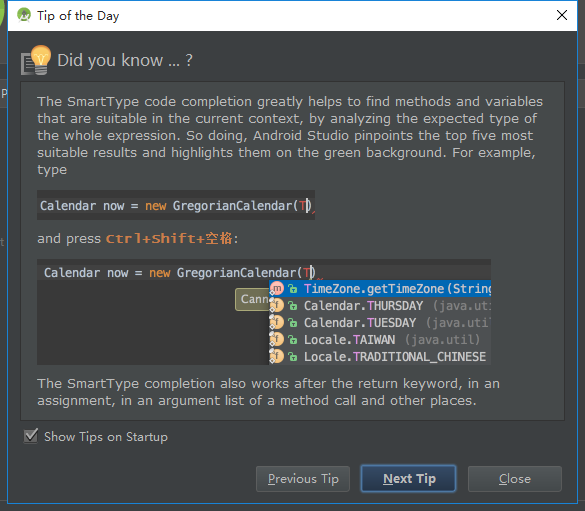585x511 pixels.
Task: Show the Next Tip
Action: (x=409, y=479)
